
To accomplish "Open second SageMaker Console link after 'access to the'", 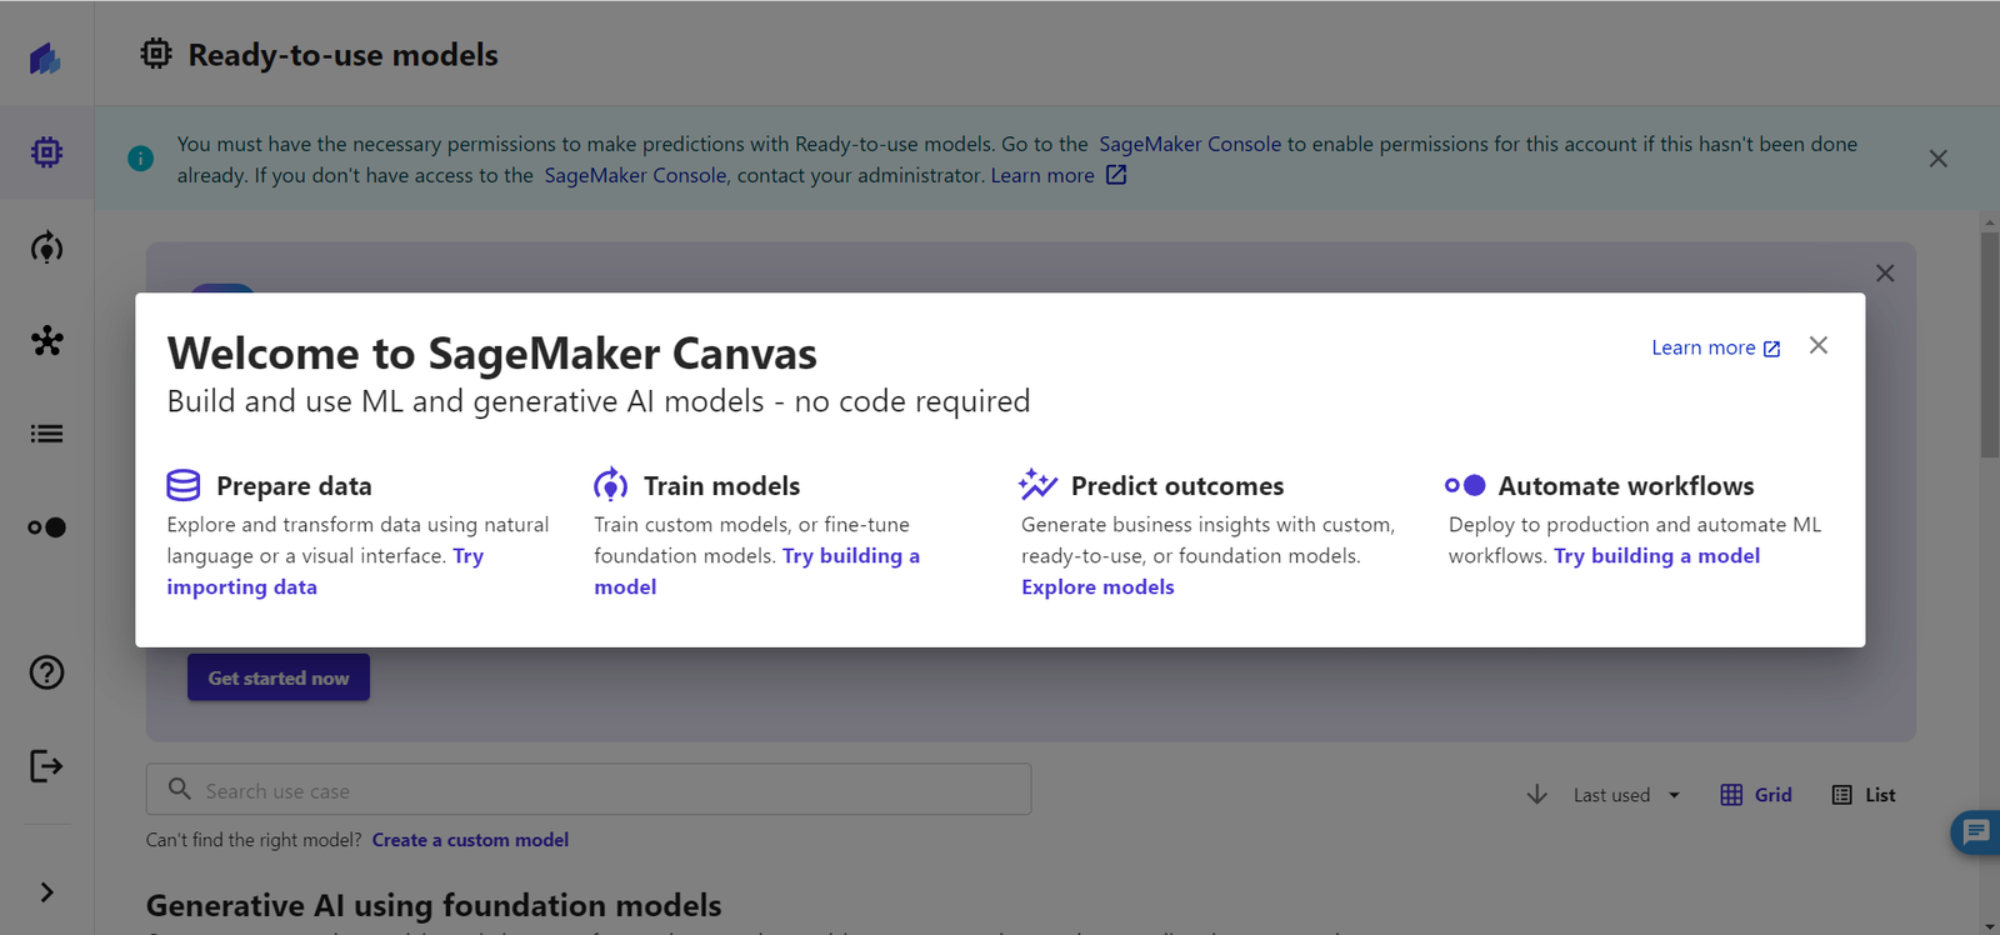I will point(635,175).
